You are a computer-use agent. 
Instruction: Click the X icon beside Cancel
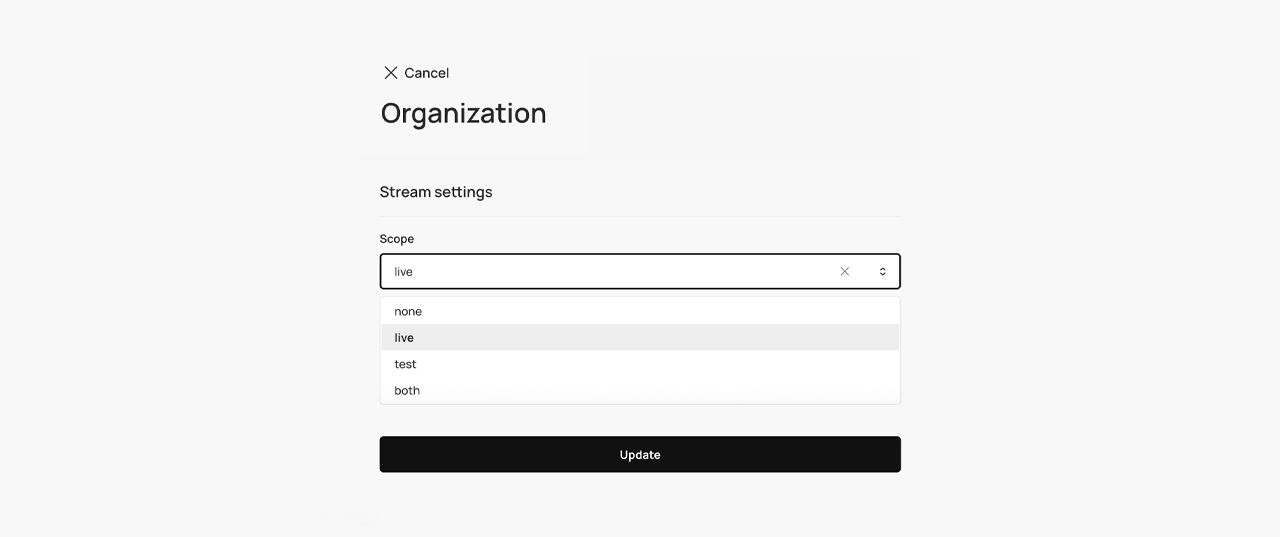pyautogui.click(x=390, y=73)
